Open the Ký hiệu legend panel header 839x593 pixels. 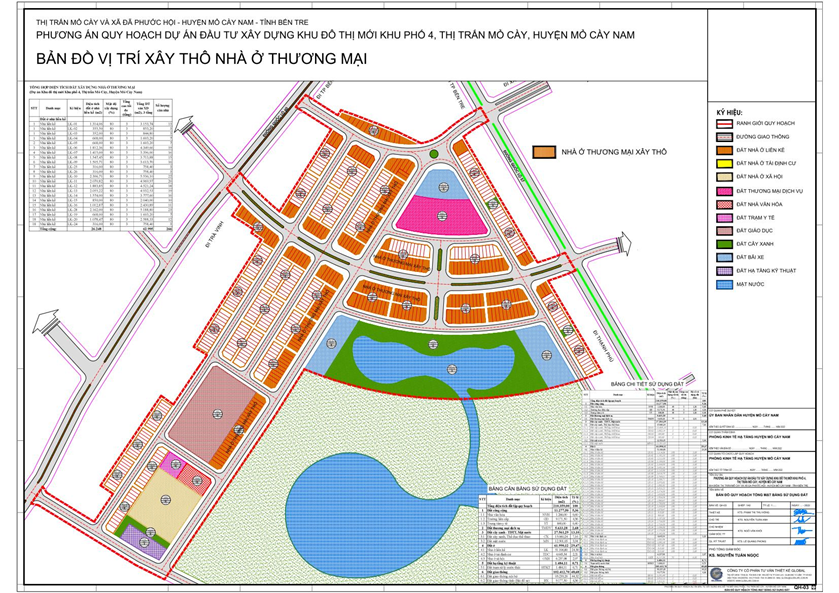(x=728, y=111)
